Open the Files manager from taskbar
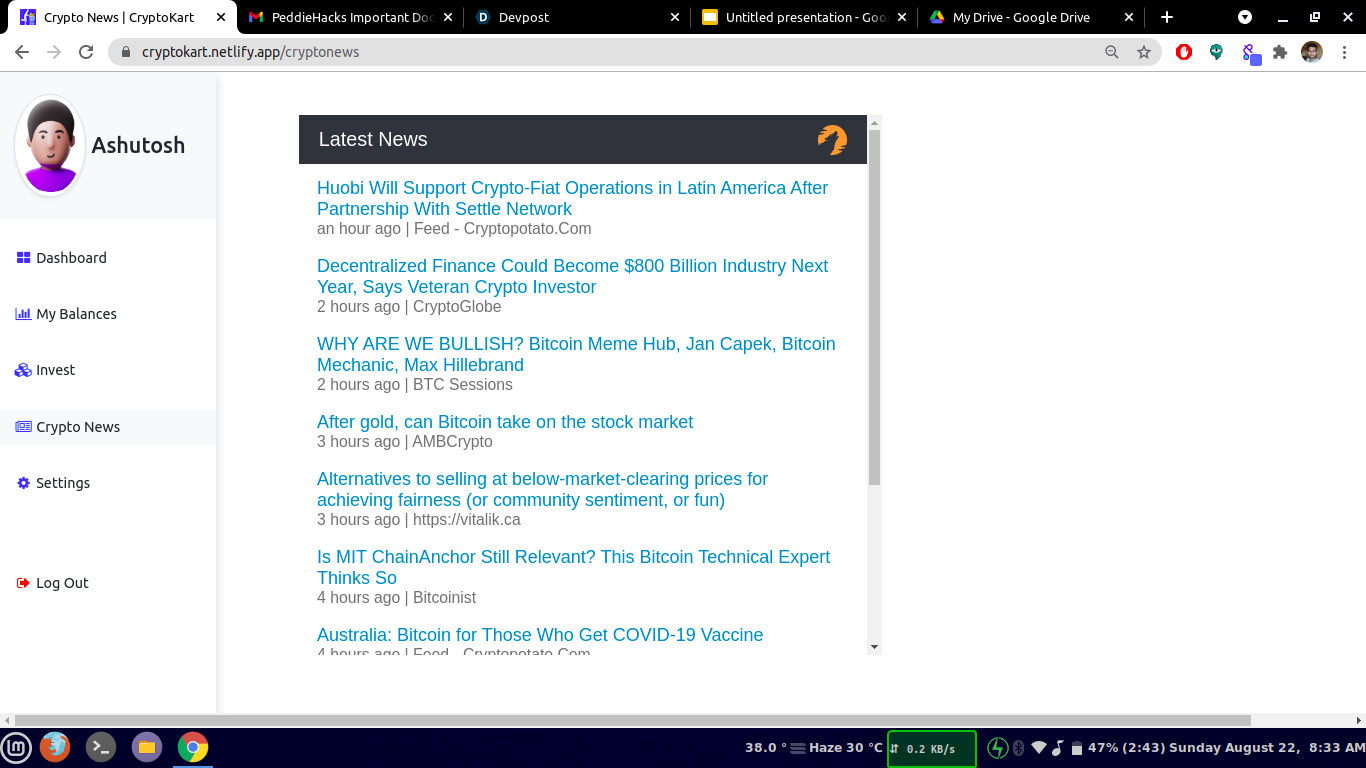 click(147, 747)
